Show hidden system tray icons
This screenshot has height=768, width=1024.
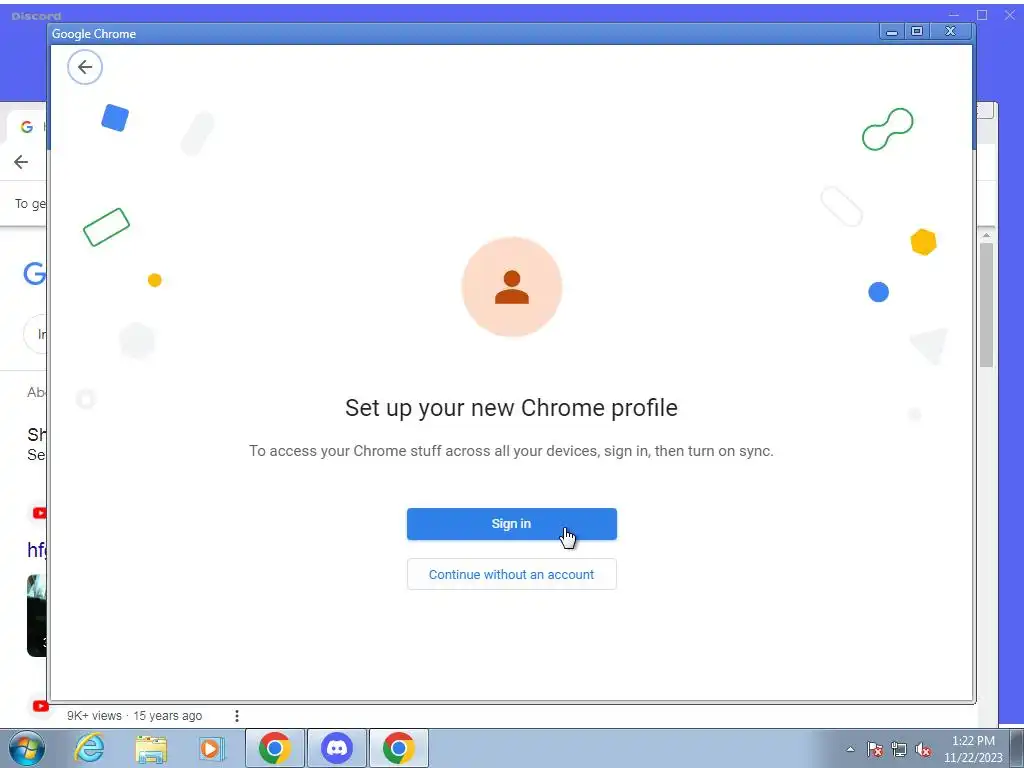click(850, 749)
